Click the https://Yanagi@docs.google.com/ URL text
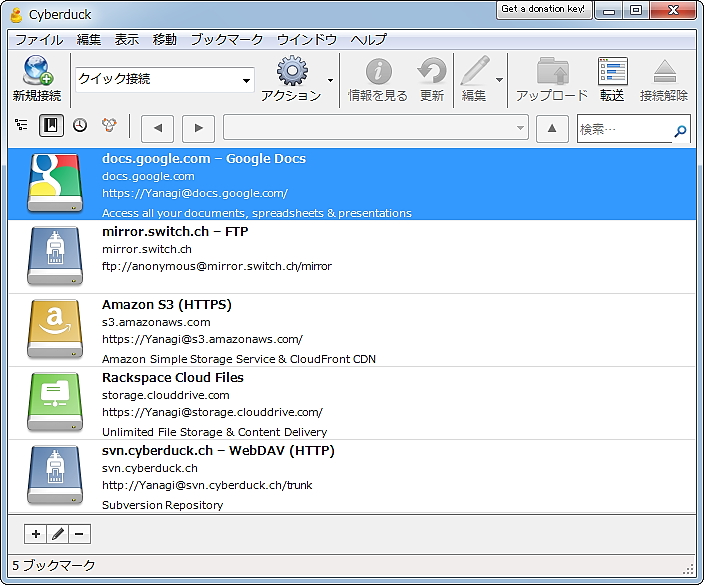The width and height of the screenshot is (704, 585). pos(195,194)
